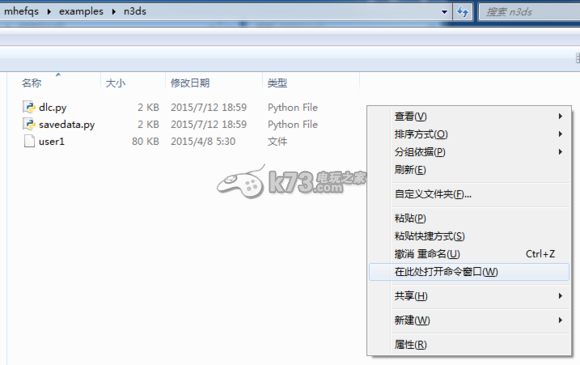Viewport: 580px width, 365px height.
Task: Click the mhefqs breadcrumb segment
Action: point(21,11)
